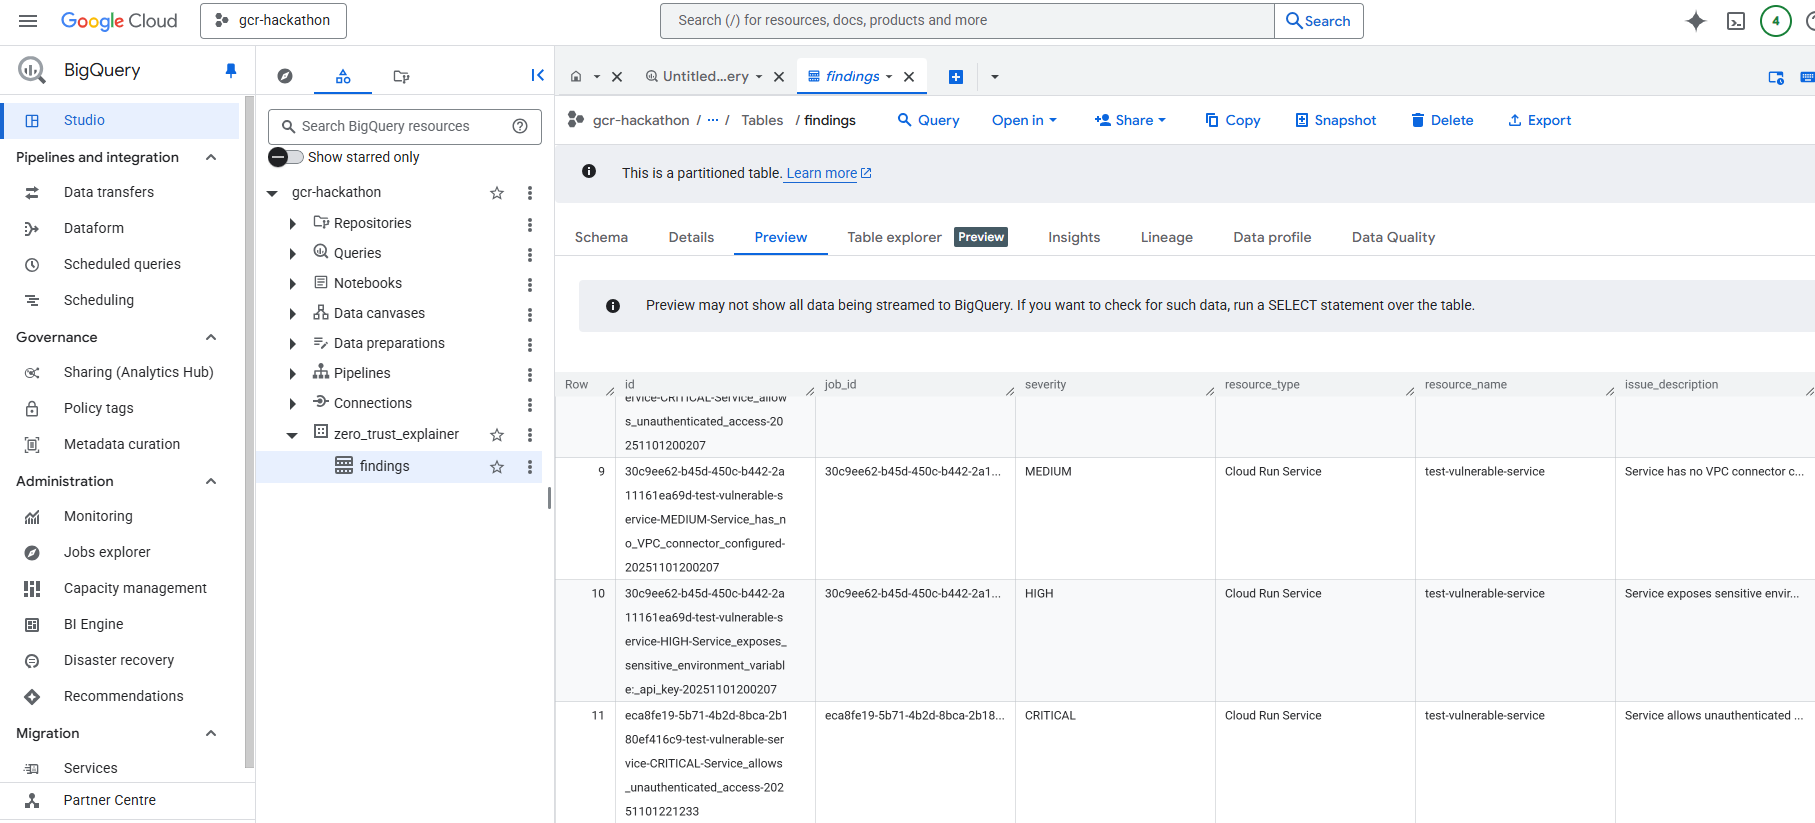Open the main navigation hamburger menu
1815x823 pixels.
[28, 20]
